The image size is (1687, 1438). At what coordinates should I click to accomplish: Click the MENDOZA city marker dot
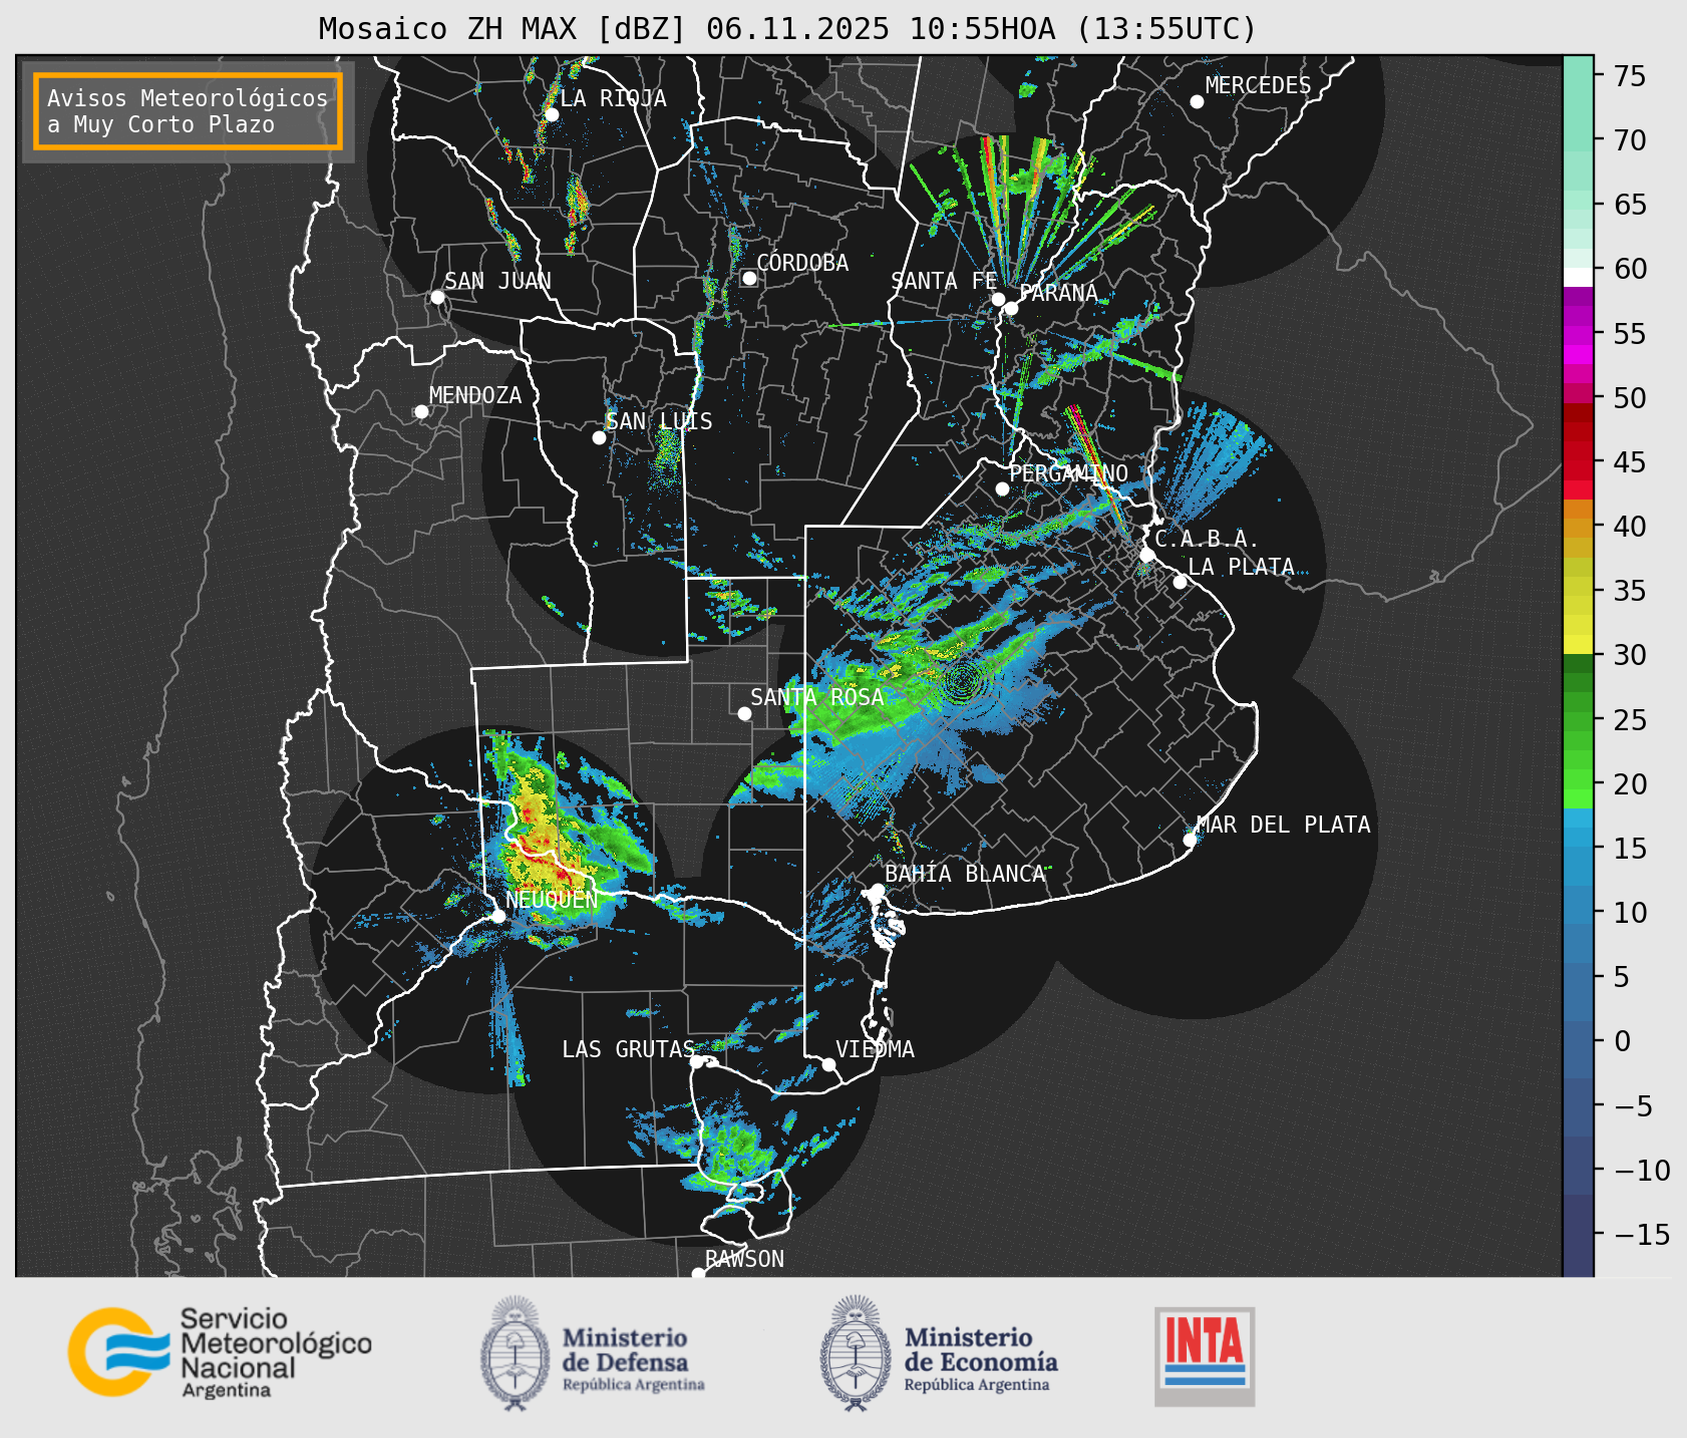421,412
